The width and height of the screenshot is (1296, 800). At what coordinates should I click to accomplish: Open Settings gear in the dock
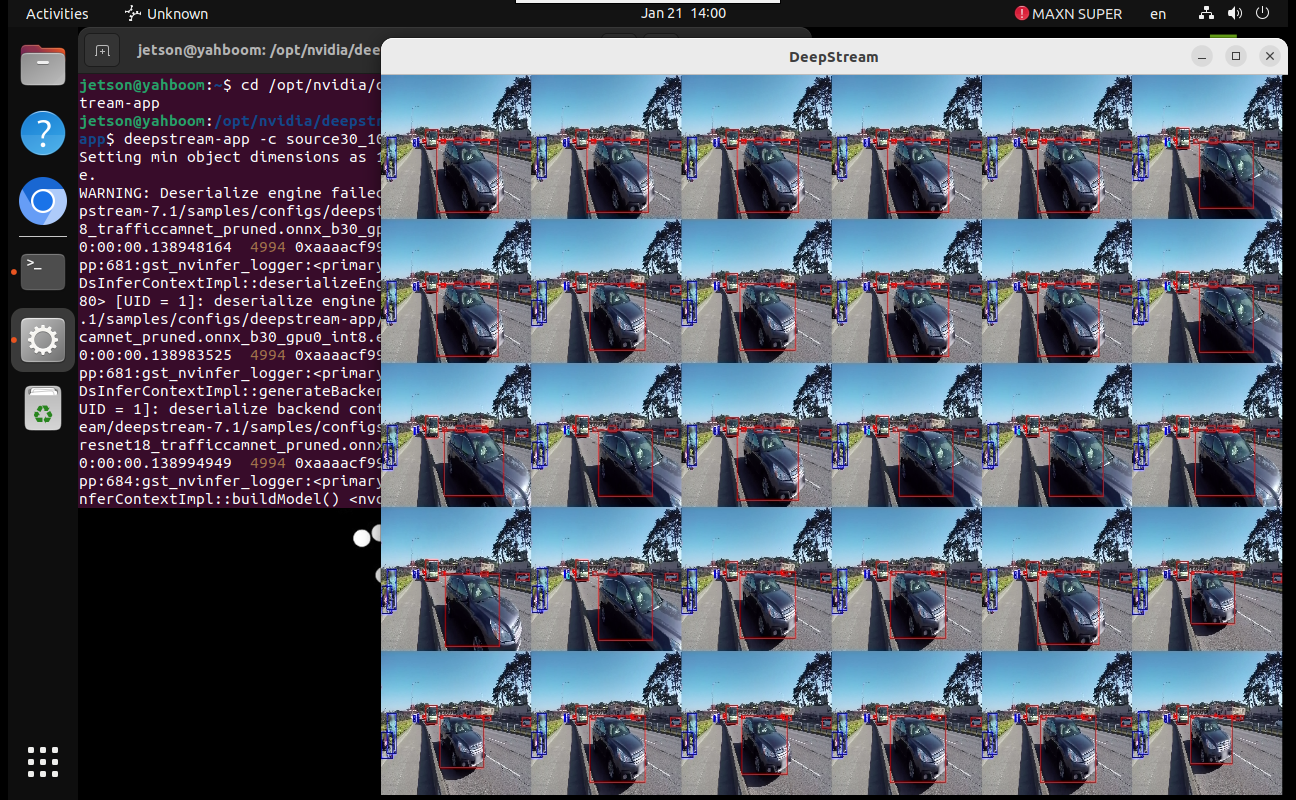tap(43, 341)
